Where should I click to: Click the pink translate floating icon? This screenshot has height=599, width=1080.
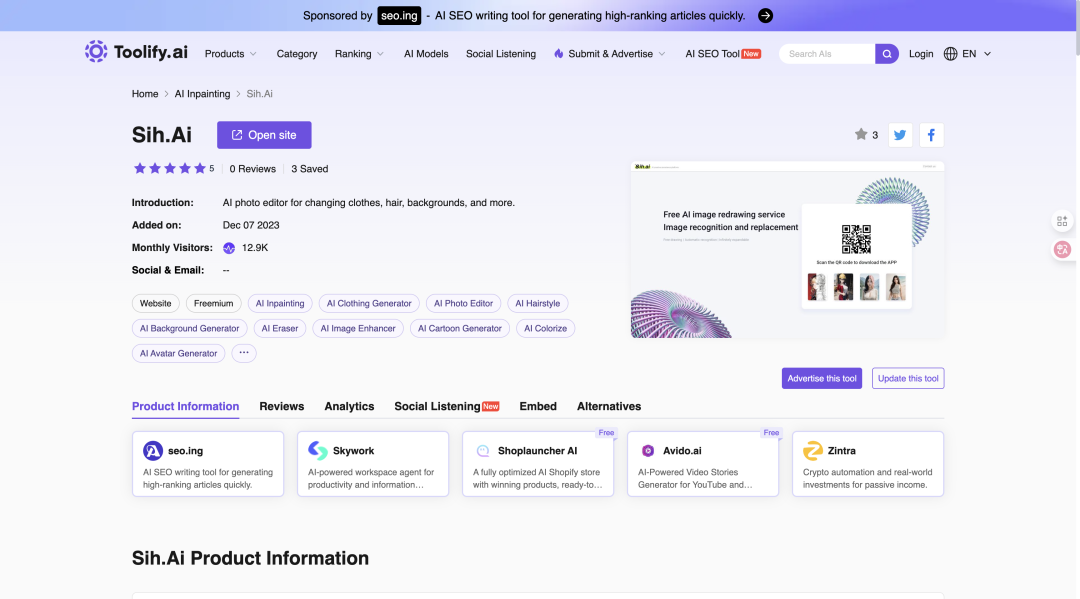pos(1061,249)
